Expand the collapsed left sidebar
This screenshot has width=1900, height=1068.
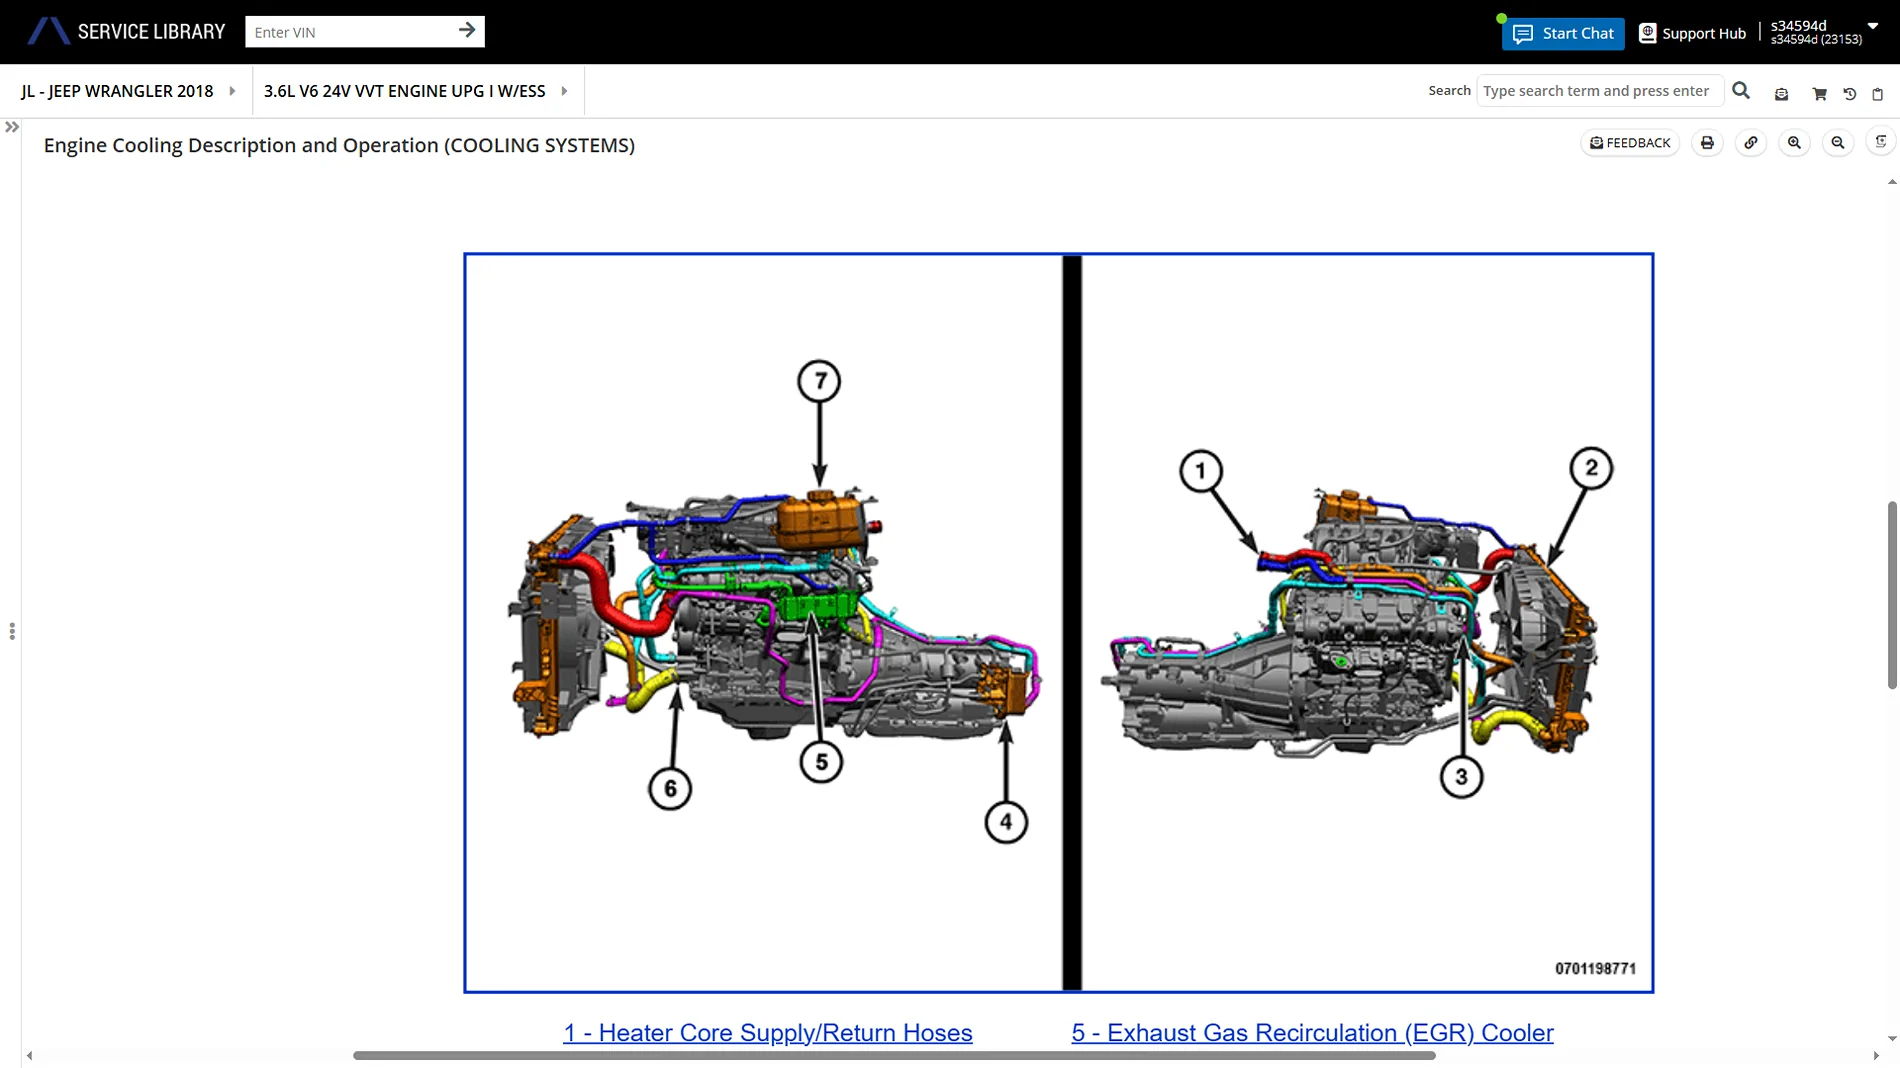[12, 127]
